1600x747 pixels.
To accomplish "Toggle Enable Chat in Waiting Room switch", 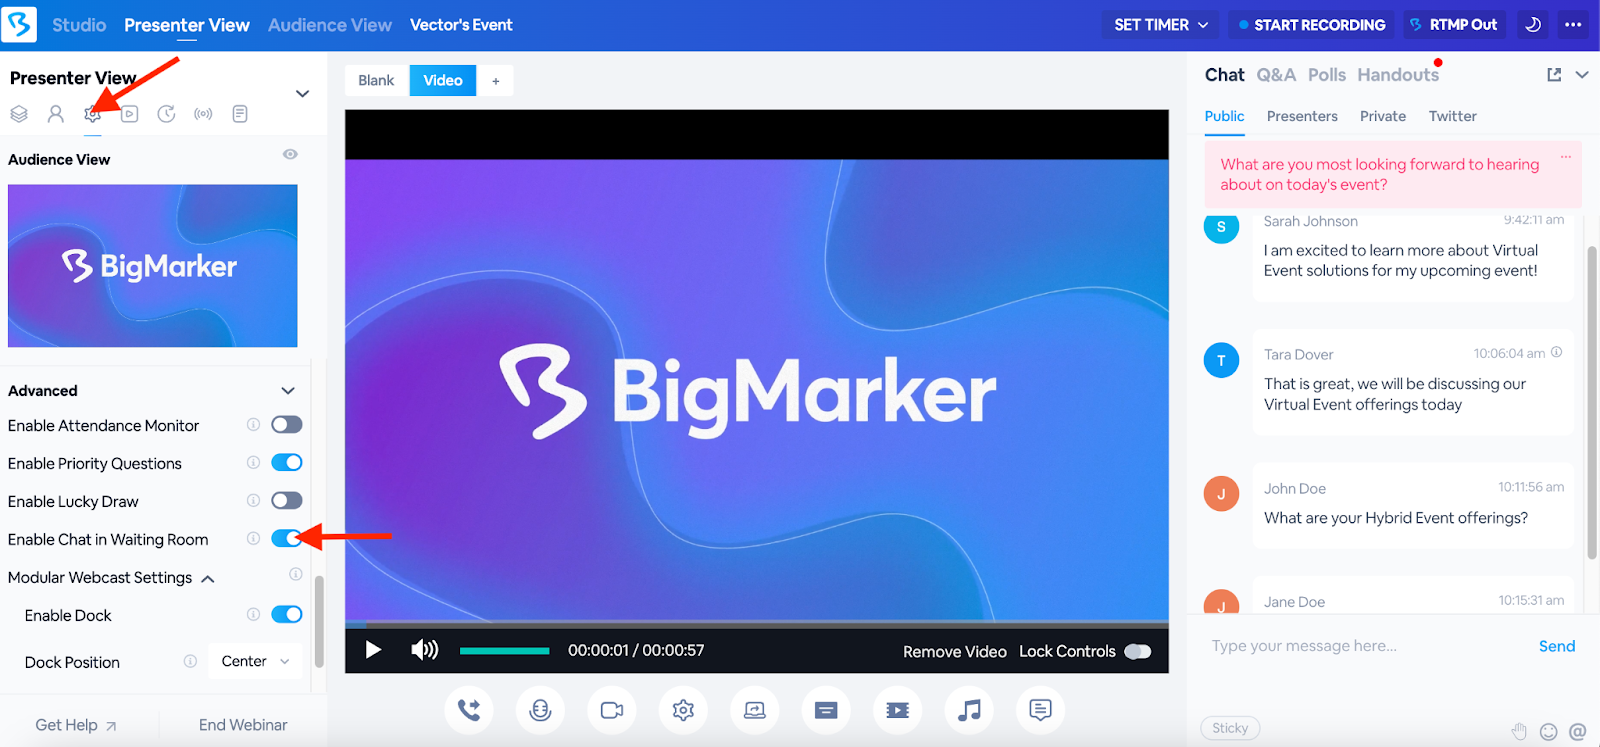I will [x=287, y=538].
